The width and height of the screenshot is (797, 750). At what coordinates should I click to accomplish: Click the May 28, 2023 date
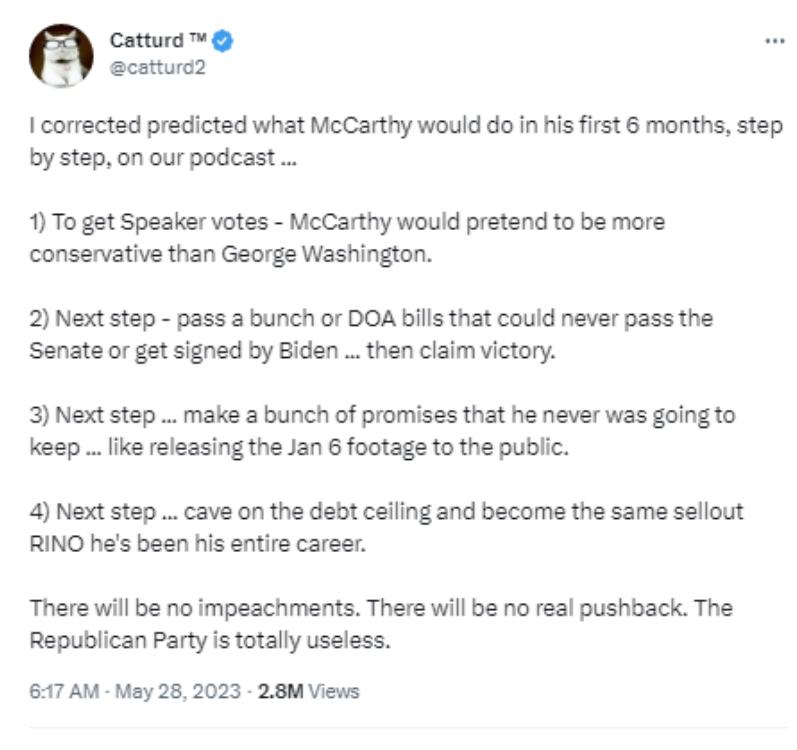tap(178, 691)
